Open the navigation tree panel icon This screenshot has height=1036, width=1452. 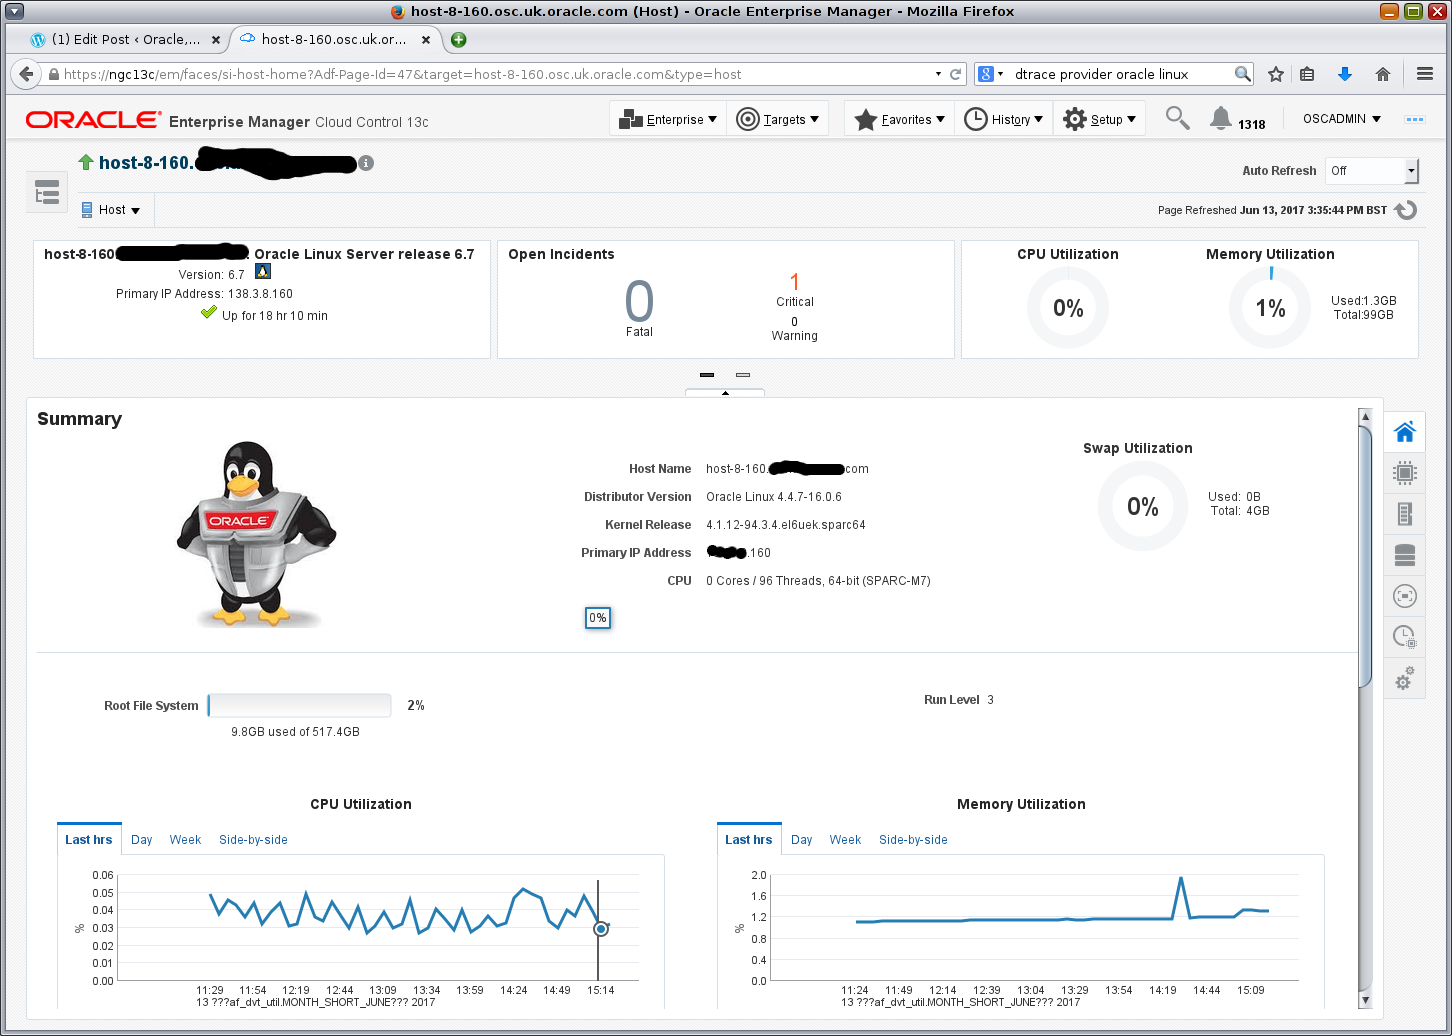47,193
